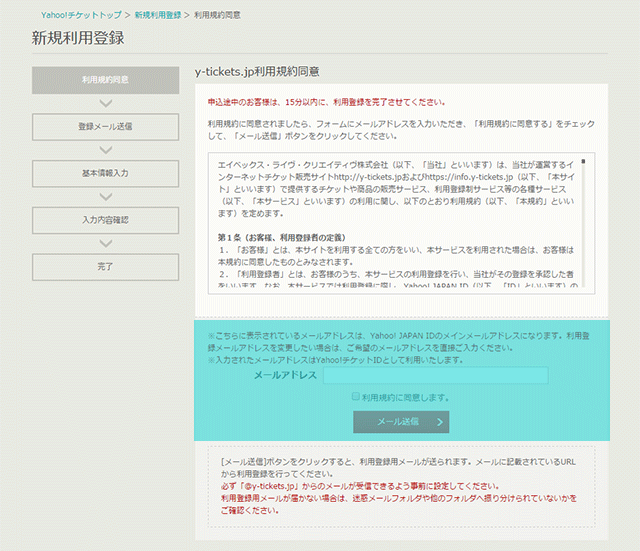Image resolution: width=640 pixels, height=551 pixels.
Task: Click the y-tickets.jp利用規約同意 section heading
Action: tap(257, 72)
